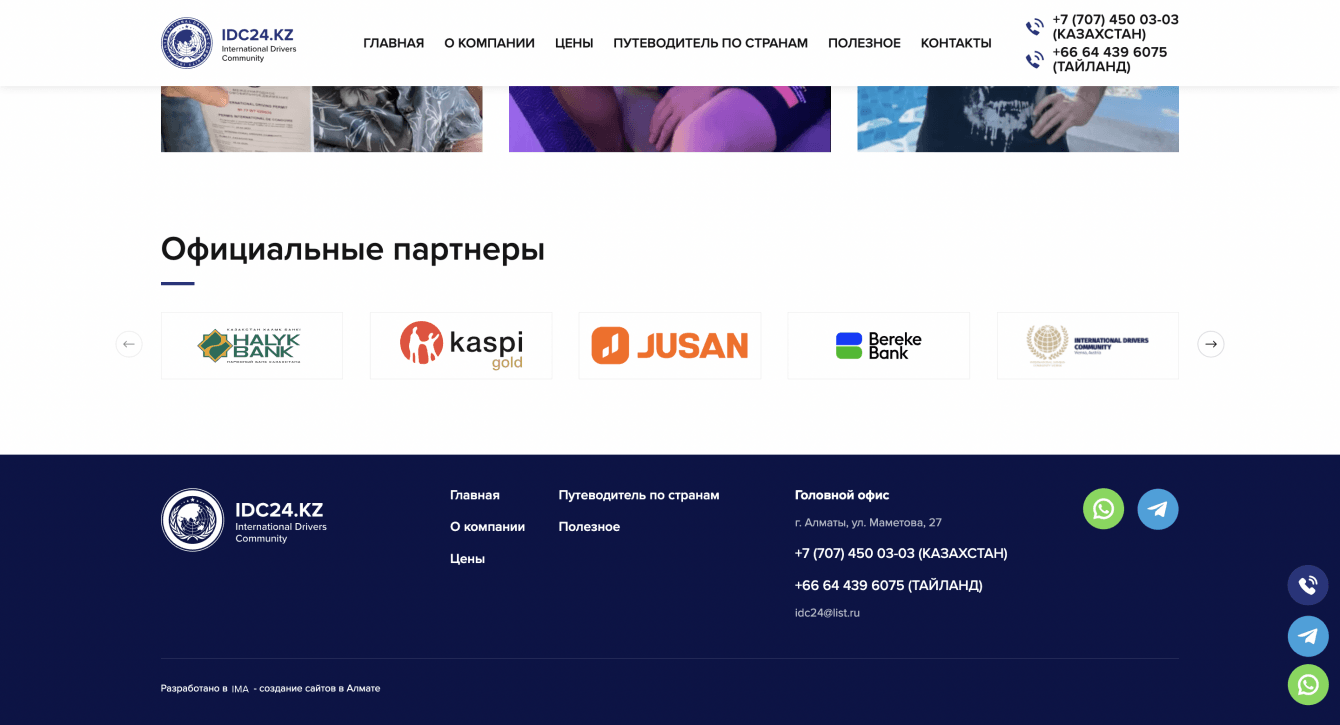The image size is (1340, 725).
Task: Open Telegram via blue footer icon
Action: [1158, 509]
